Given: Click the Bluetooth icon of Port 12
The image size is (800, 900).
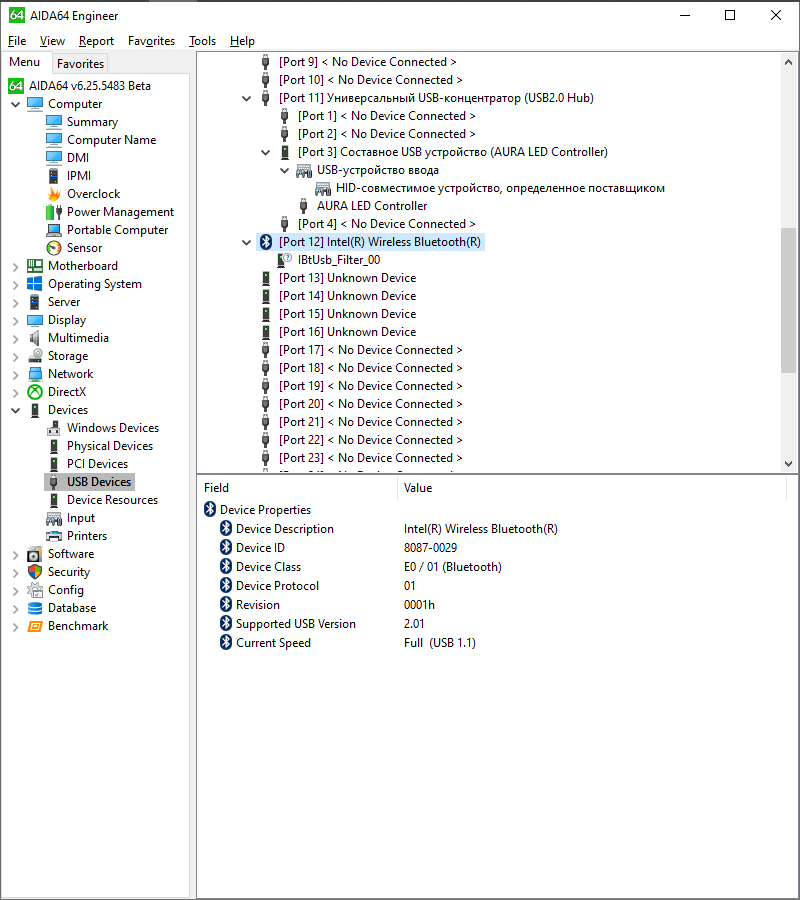Looking at the screenshot, I should pos(266,242).
